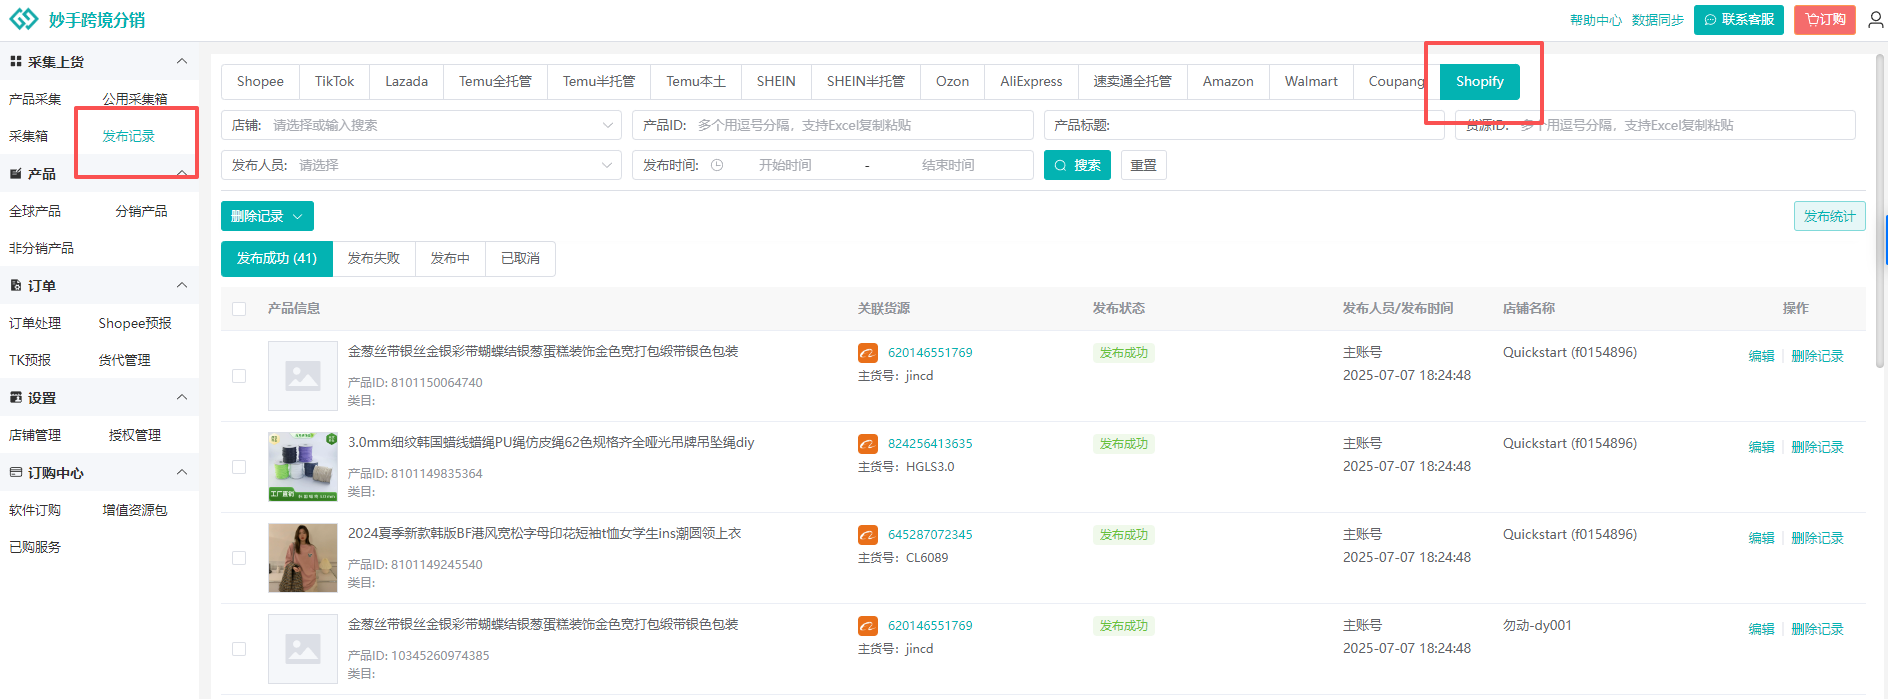Image resolution: width=1888 pixels, height=699 pixels.
Task: Click the pink T-shirt product thumbnail
Action: click(x=303, y=558)
